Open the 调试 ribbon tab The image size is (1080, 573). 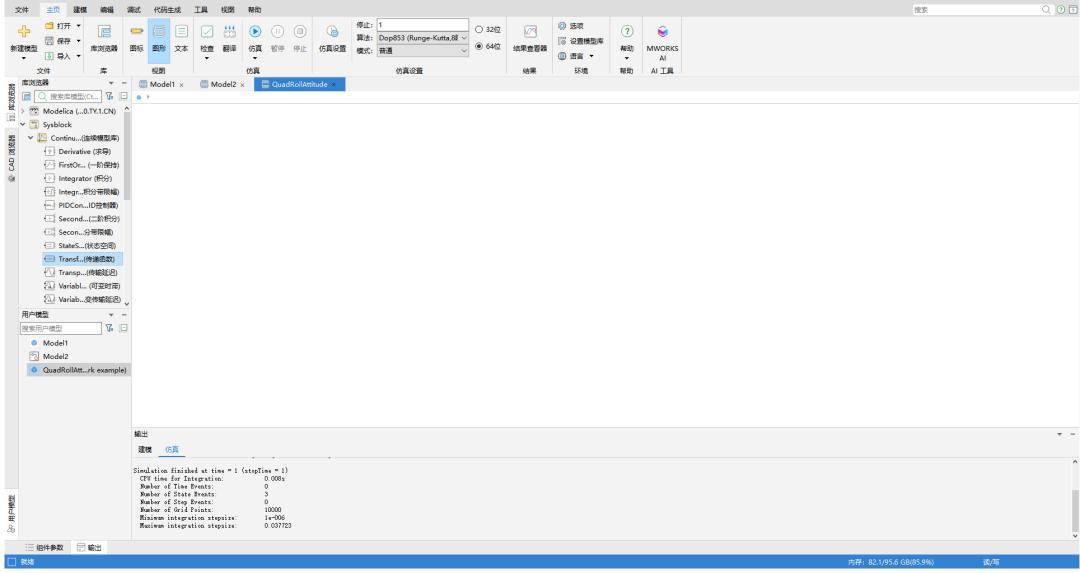(x=134, y=10)
